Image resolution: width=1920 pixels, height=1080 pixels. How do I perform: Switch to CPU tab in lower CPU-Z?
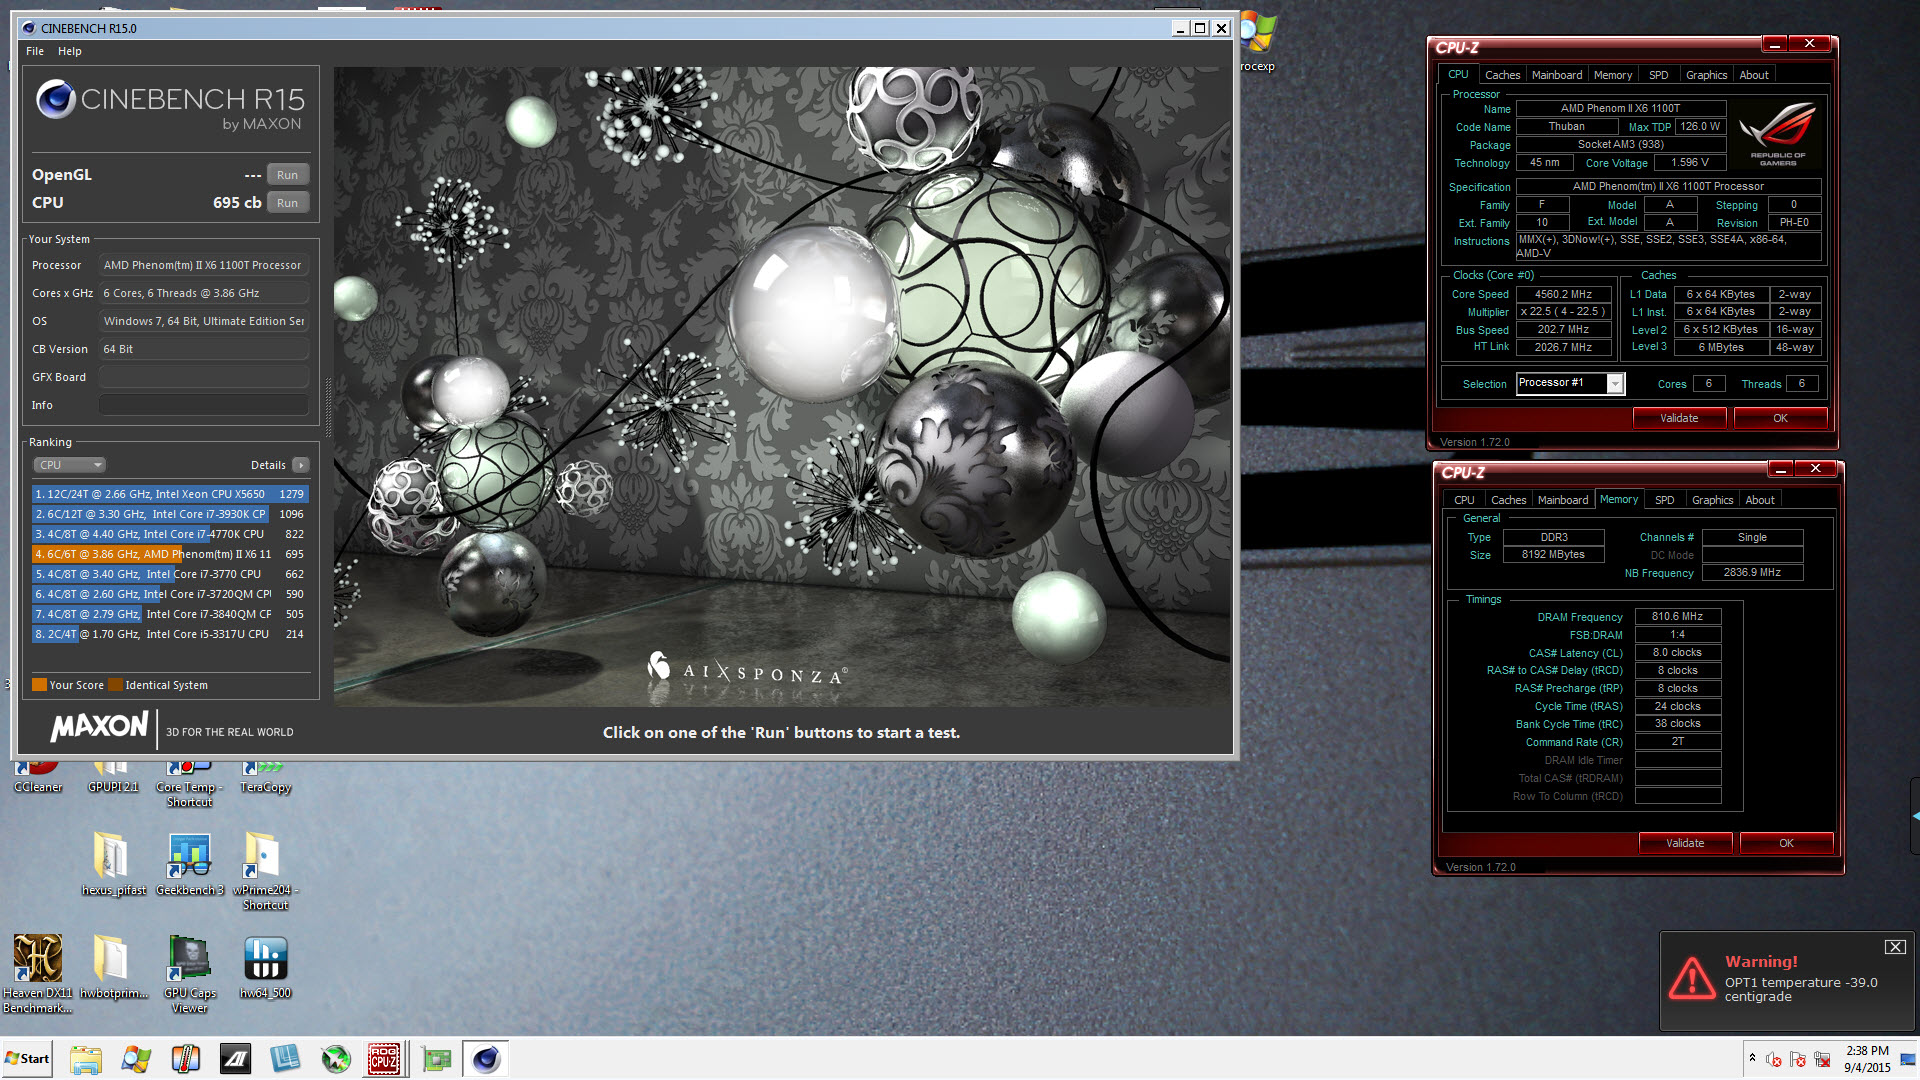point(1464,500)
